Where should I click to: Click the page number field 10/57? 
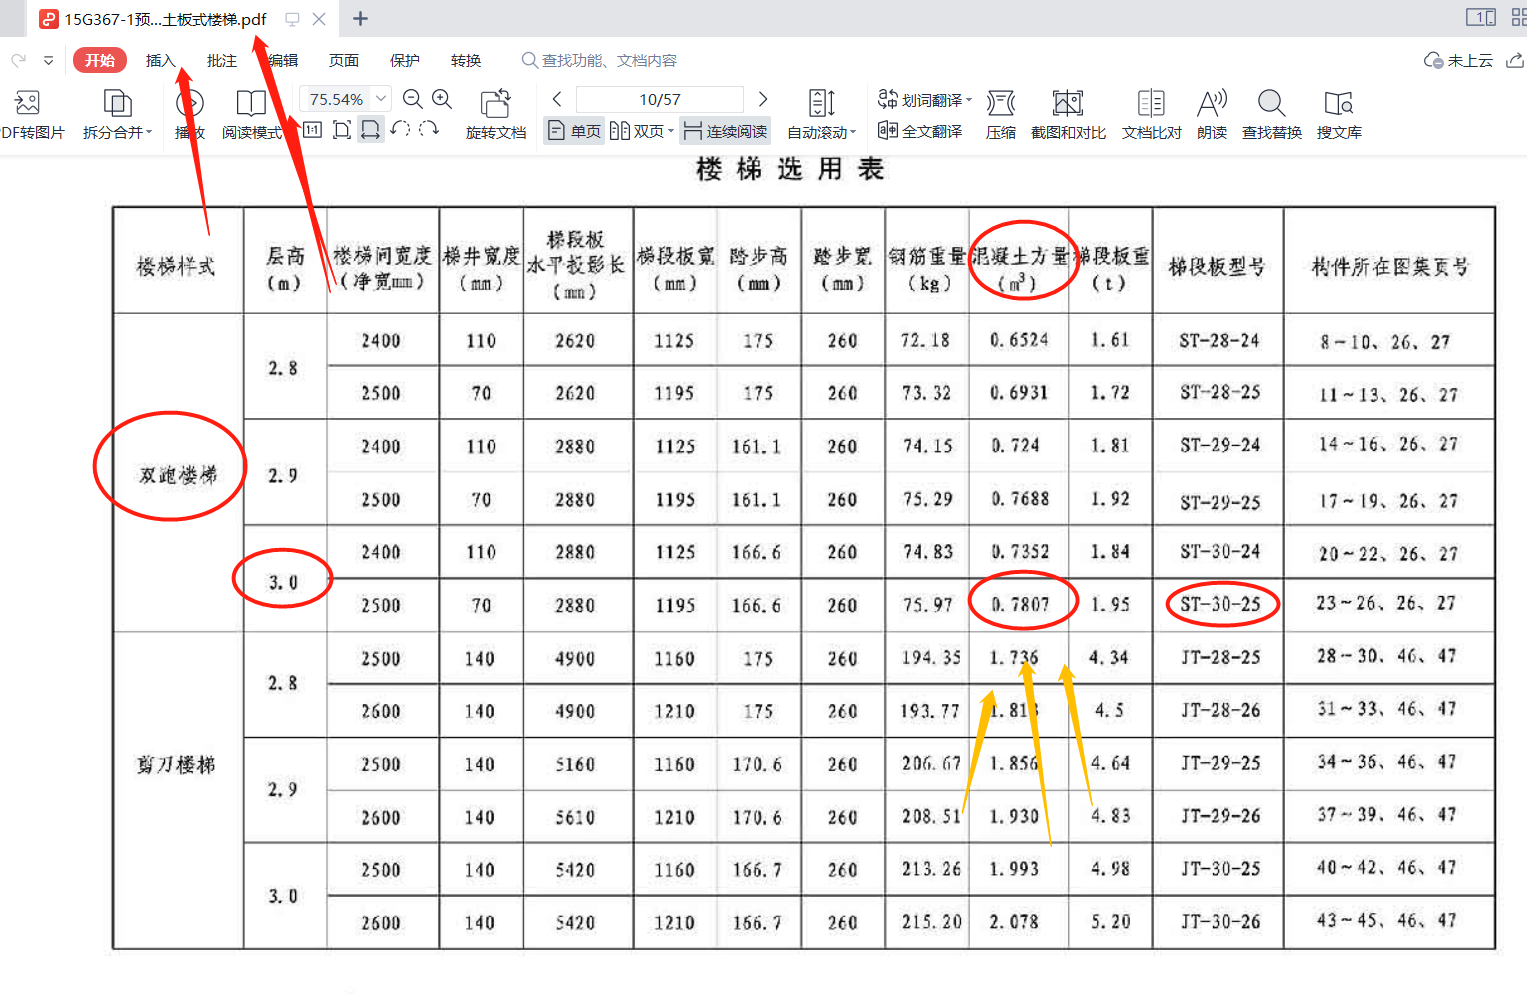(660, 99)
